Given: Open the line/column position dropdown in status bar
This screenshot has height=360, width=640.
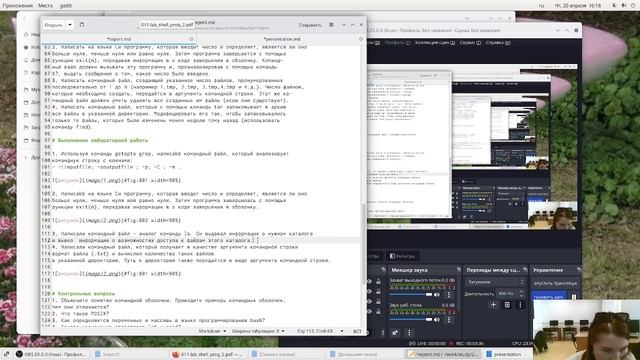Looking at the screenshot, I should [x=320, y=331].
